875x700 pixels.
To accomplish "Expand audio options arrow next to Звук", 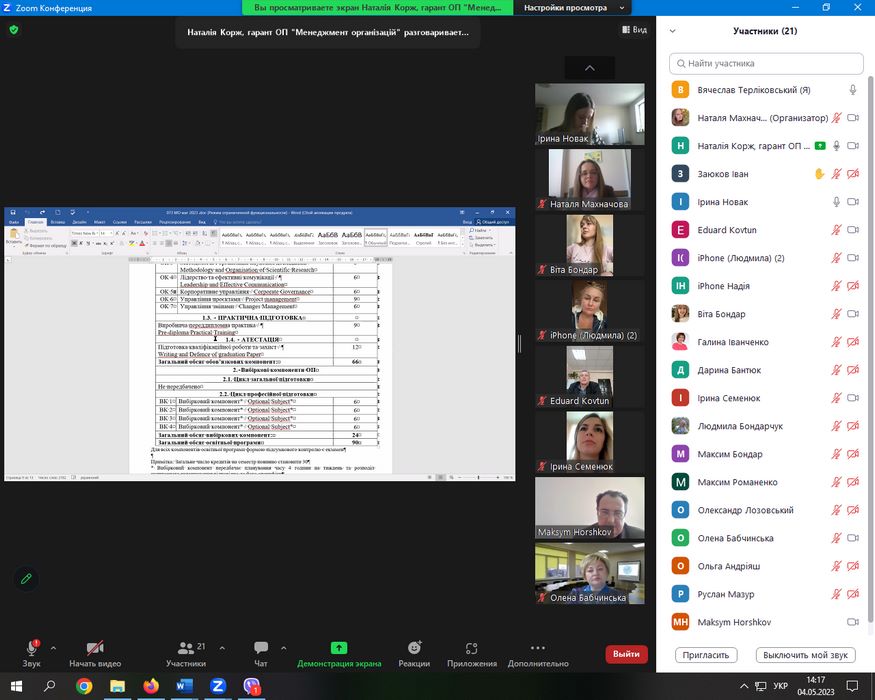I will click(53, 646).
